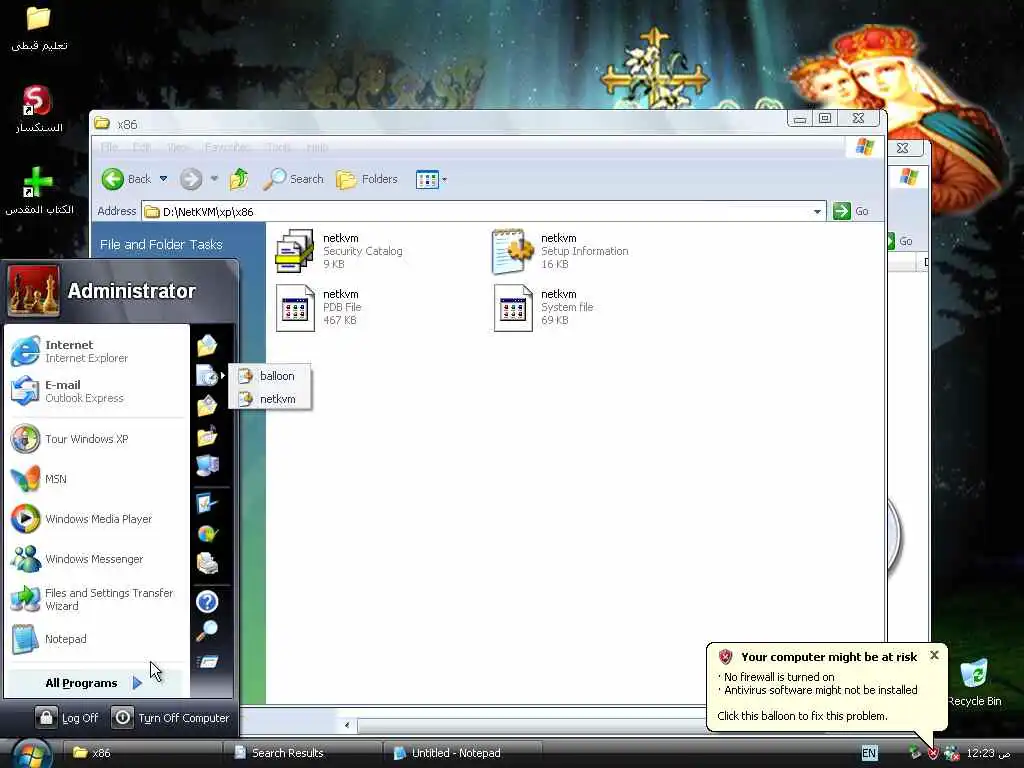1024x768 pixels.
Task: Open the Views icon in toolbar
Action: click(x=427, y=179)
